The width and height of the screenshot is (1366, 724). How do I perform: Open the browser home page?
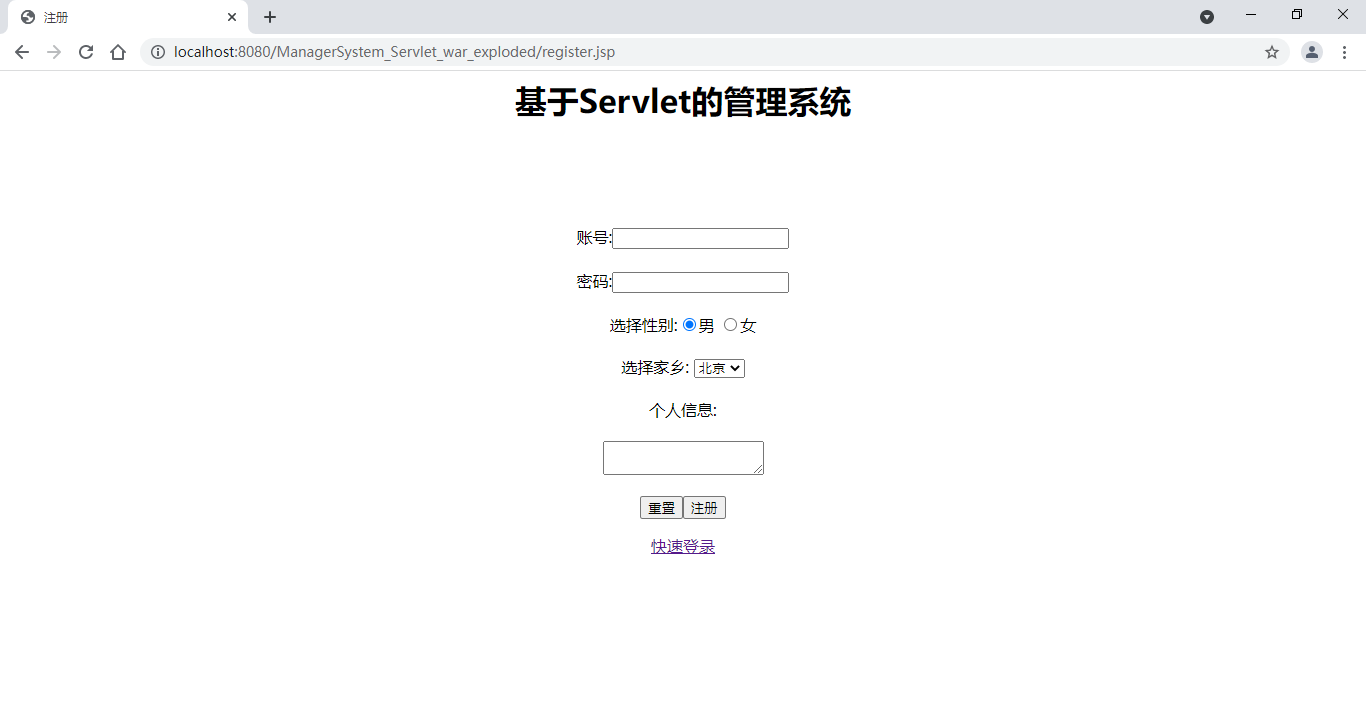(118, 52)
